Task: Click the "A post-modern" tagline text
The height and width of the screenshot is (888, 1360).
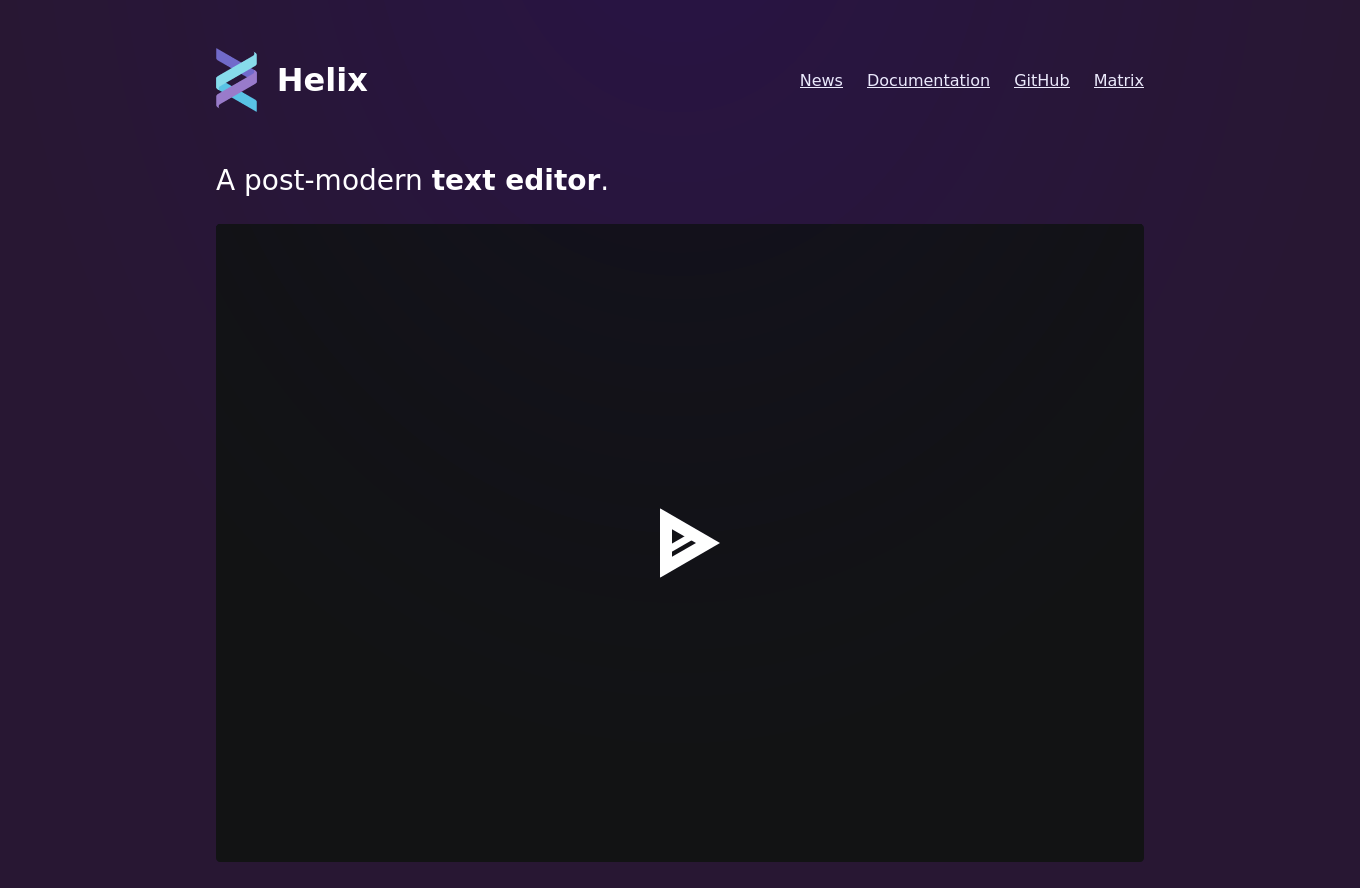Action: click(319, 181)
